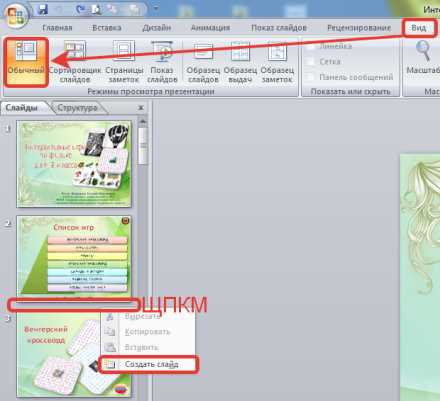Click the Масштаб magnifier icon
Image resolution: width=440 pixels, height=401 pixels.
(x=423, y=51)
